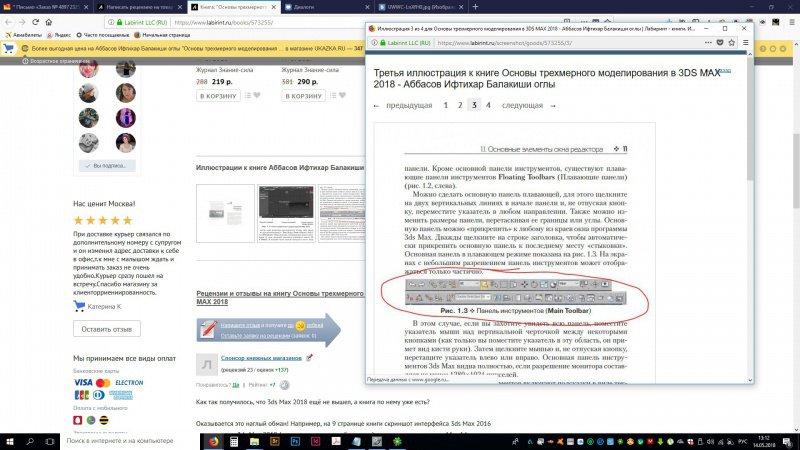Open 'Рецензии и отзывы на книгу' link
The image size is (800, 450).
click(280, 297)
